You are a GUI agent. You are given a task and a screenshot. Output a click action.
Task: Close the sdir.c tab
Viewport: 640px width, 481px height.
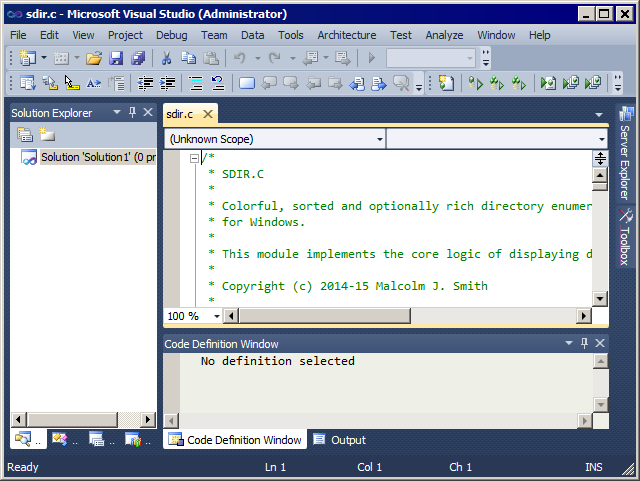[208, 114]
